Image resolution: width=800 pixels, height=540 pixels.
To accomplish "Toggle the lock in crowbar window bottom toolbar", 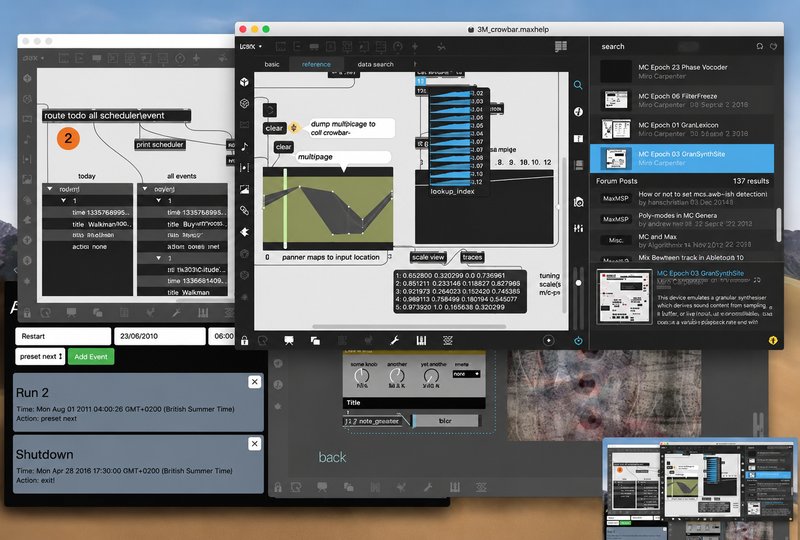I will click(244, 340).
